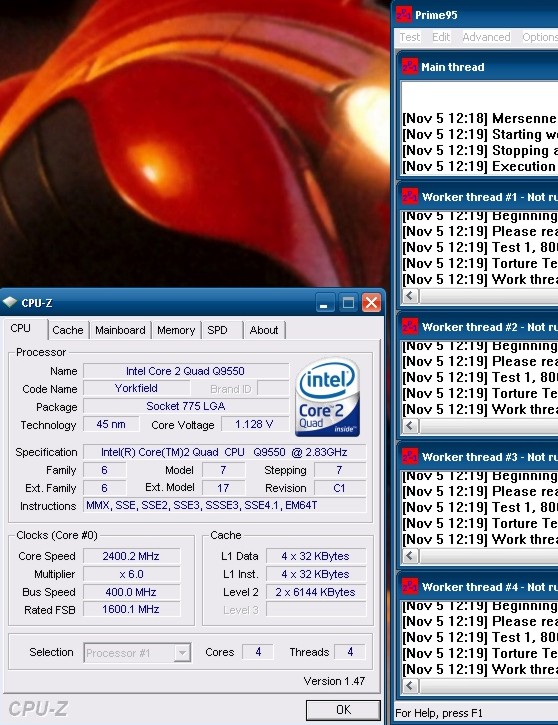Viewport: 558px width, 725px height.
Task: Click the Intel Core 2 Quad logo
Action: pos(327,397)
